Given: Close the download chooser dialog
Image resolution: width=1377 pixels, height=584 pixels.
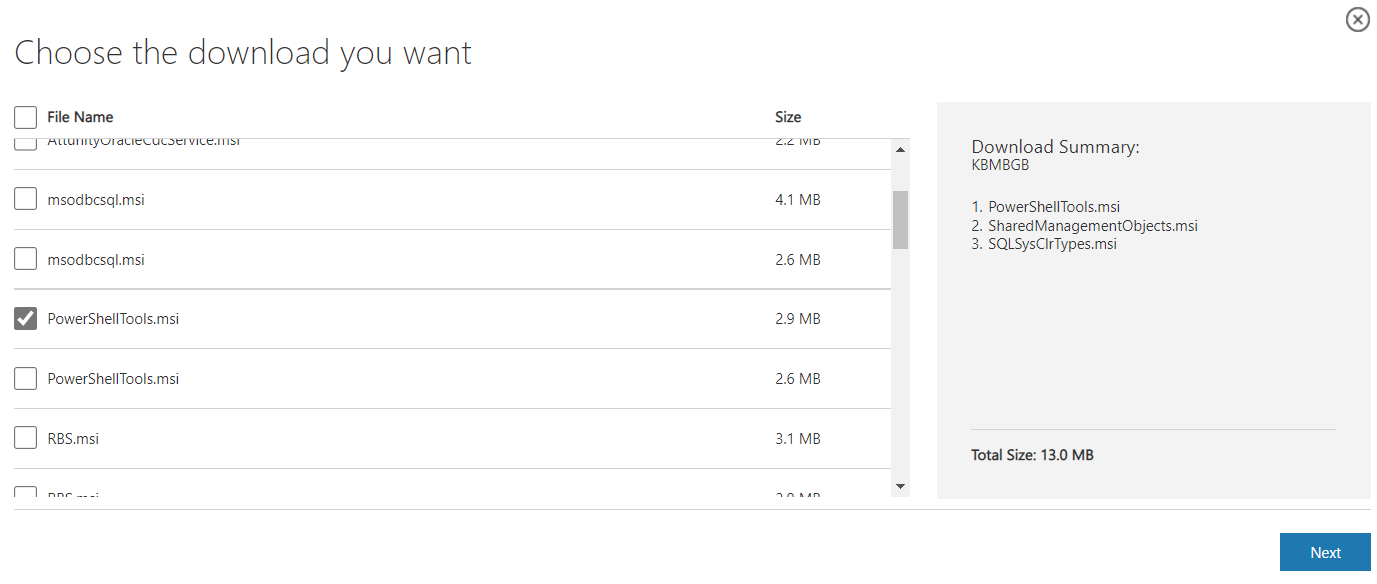Looking at the screenshot, I should [x=1357, y=20].
